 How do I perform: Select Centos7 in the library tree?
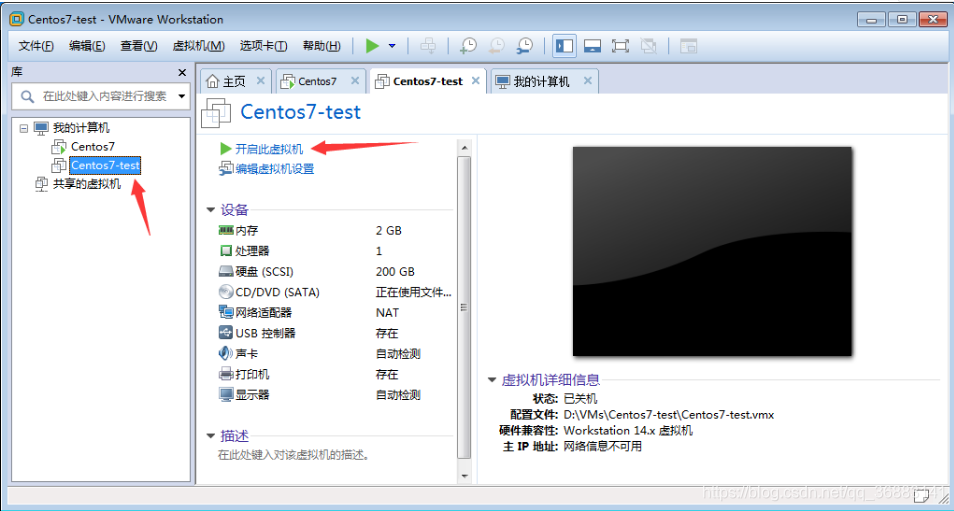coord(92,147)
